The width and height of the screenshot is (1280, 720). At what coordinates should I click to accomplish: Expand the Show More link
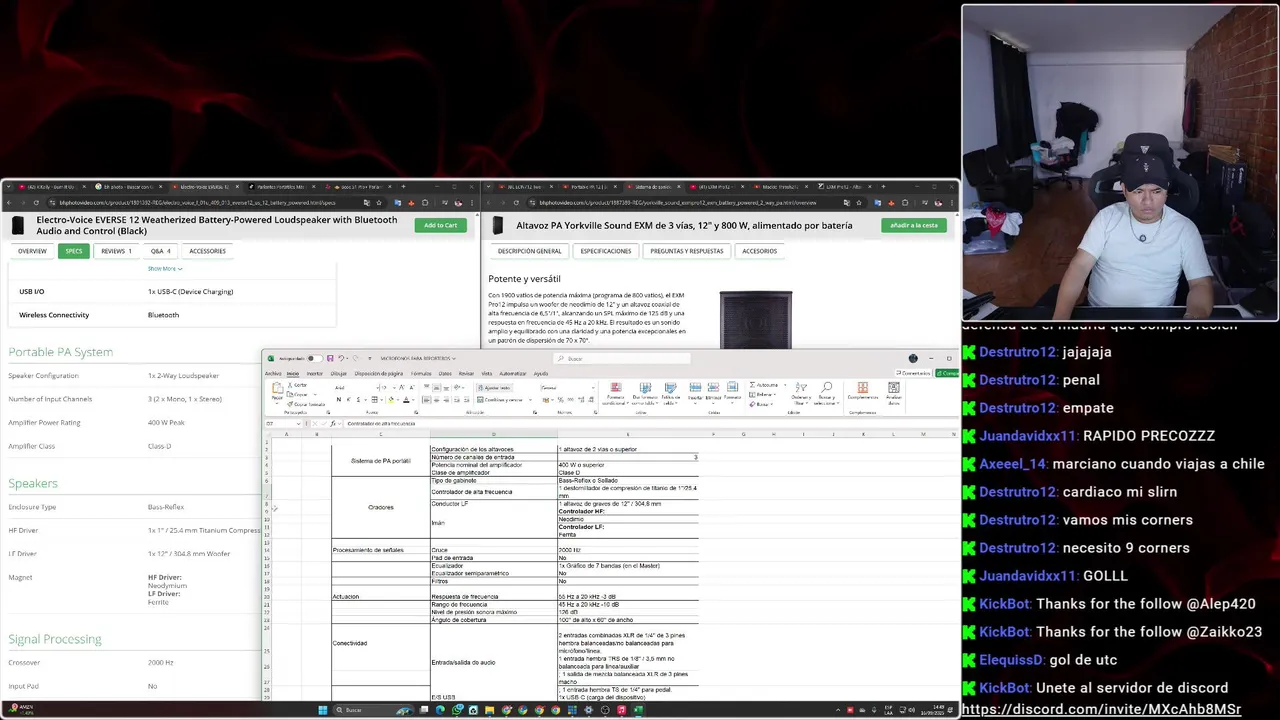click(x=165, y=268)
